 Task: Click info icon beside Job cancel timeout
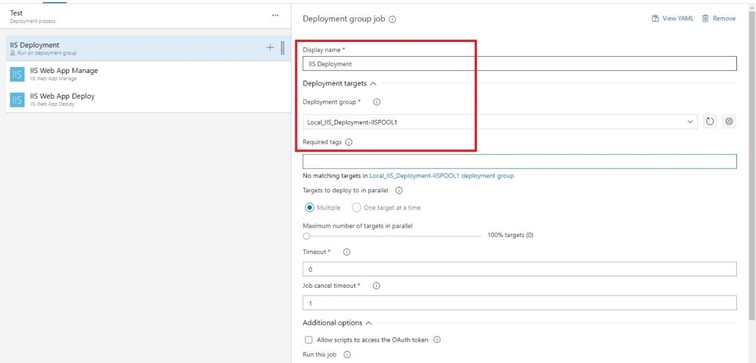point(377,286)
